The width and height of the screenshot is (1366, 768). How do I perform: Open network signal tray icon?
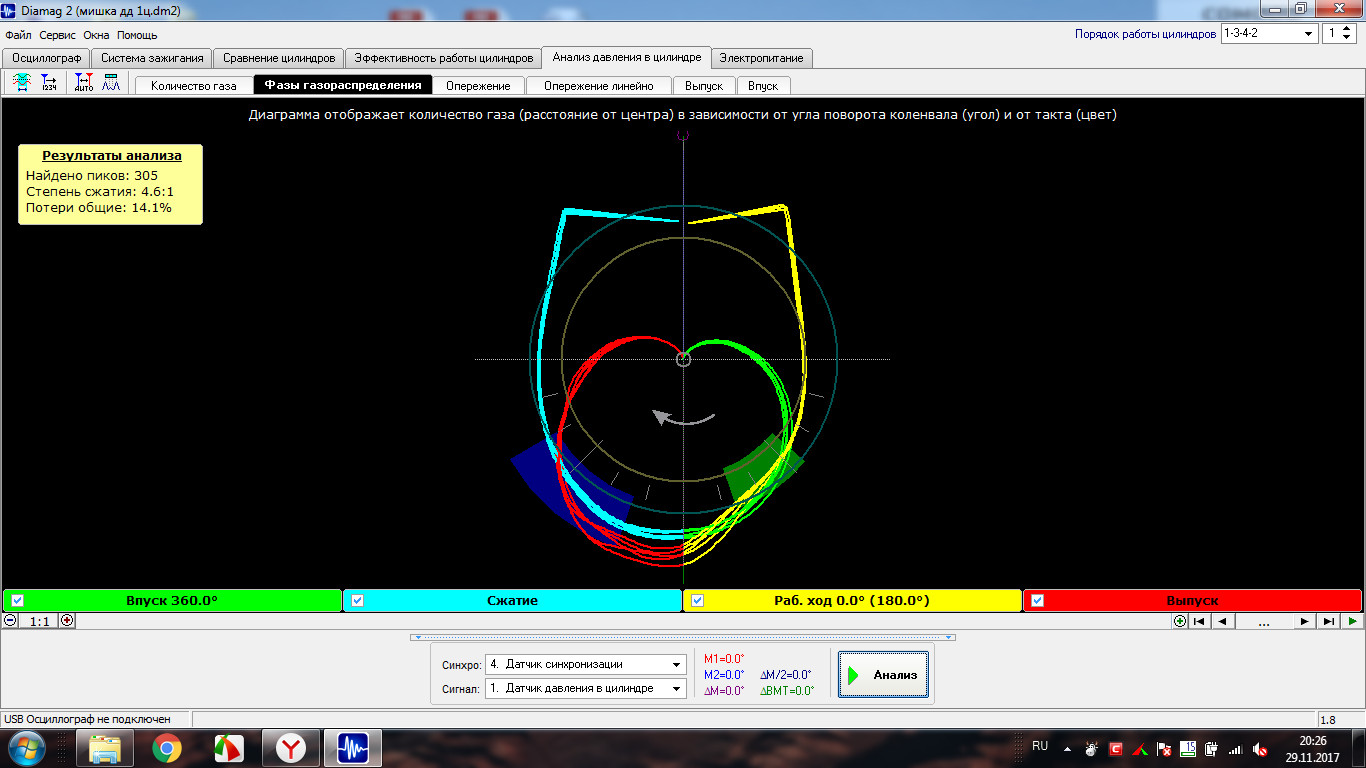click(x=1236, y=748)
